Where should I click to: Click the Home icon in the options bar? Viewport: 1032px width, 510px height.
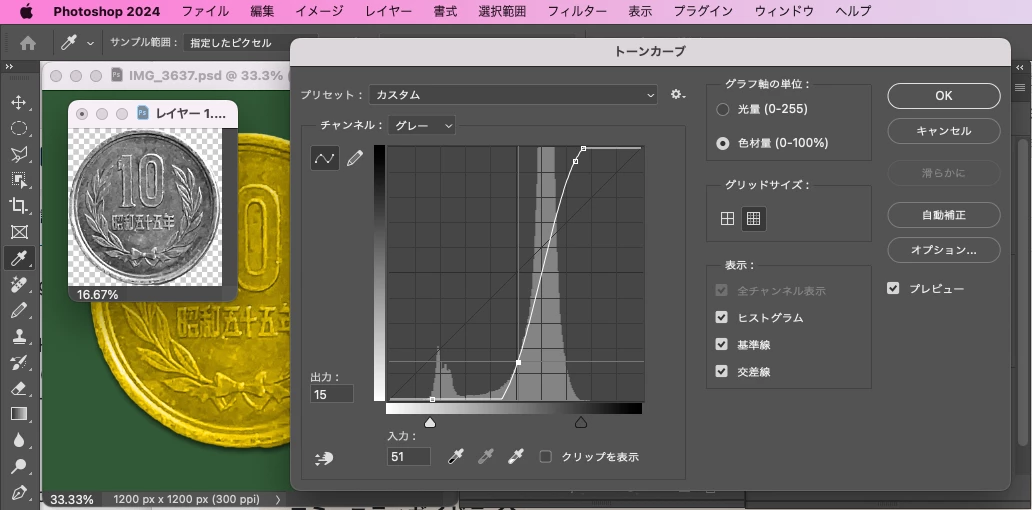[28, 43]
